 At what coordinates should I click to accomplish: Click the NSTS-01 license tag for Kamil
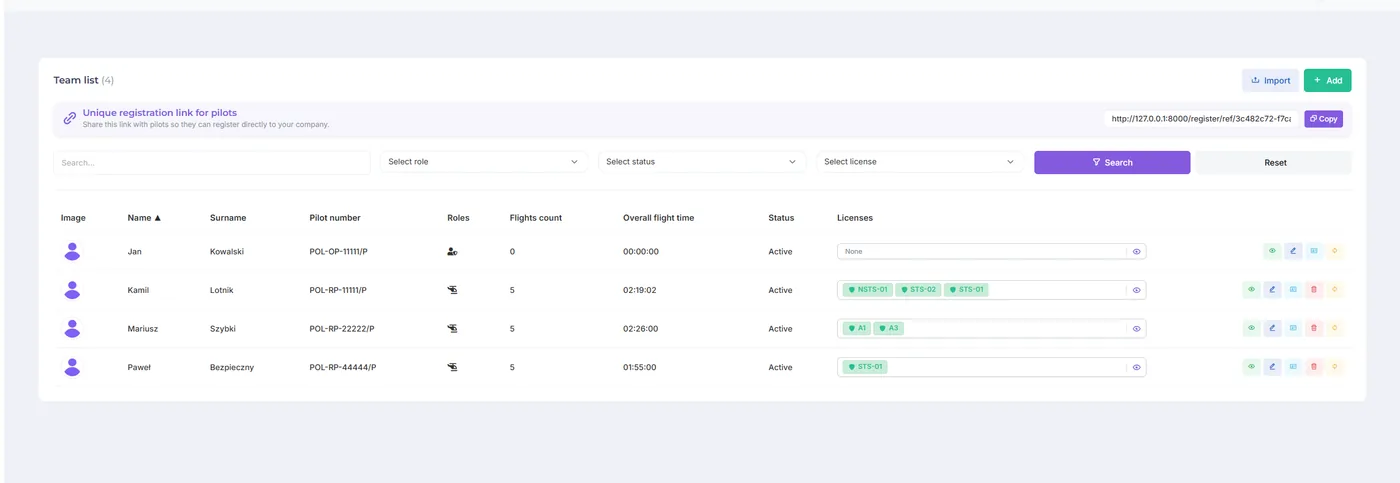pyautogui.click(x=867, y=290)
